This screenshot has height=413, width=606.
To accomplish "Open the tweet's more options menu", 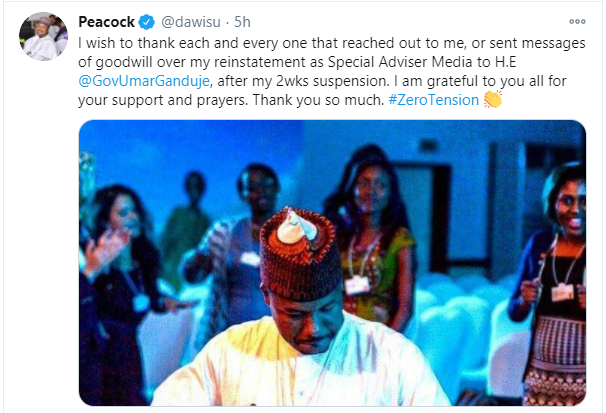I will coord(577,21).
